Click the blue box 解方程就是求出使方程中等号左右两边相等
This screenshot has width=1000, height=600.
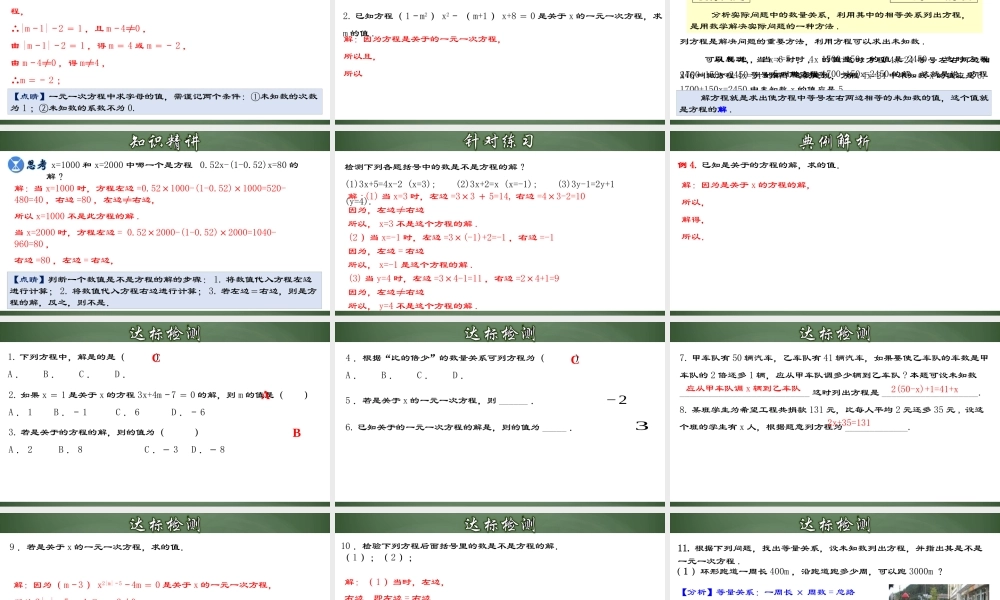coord(834,103)
